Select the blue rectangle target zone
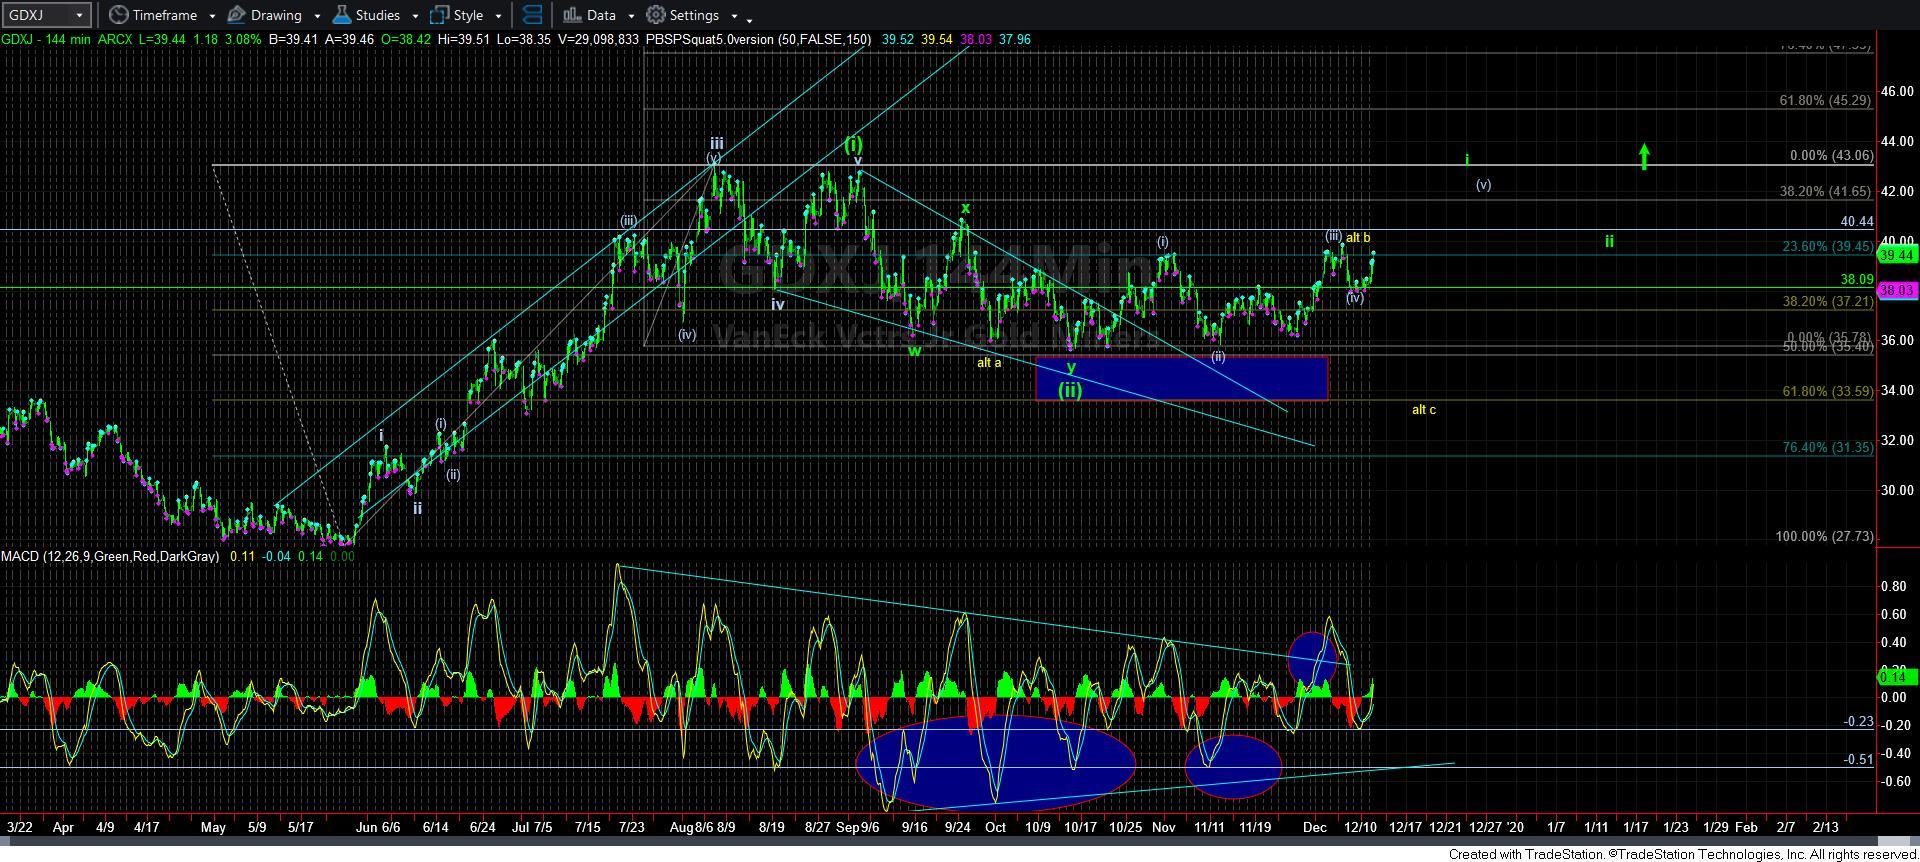The height and width of the screenshot is (862, 1920). pos(1181,379)
